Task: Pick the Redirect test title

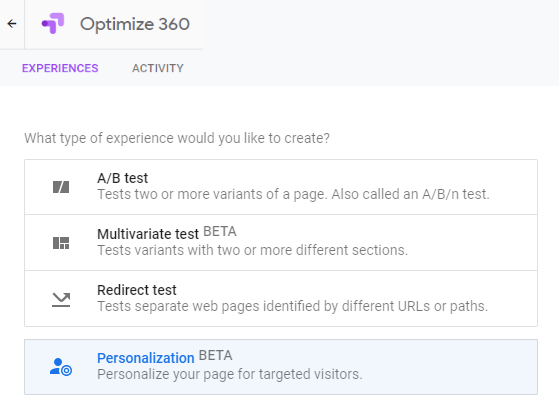Action: 137,290
